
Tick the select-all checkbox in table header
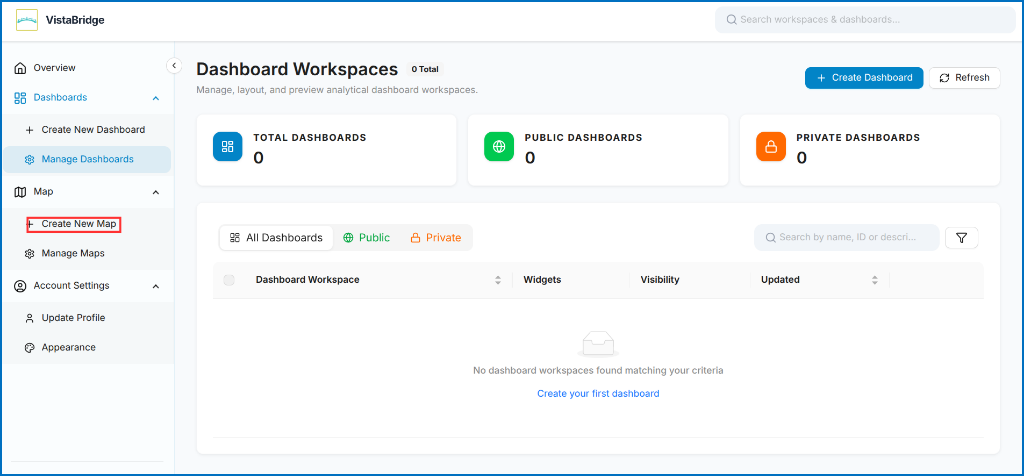pyautogui.click(x=229, y=280)
